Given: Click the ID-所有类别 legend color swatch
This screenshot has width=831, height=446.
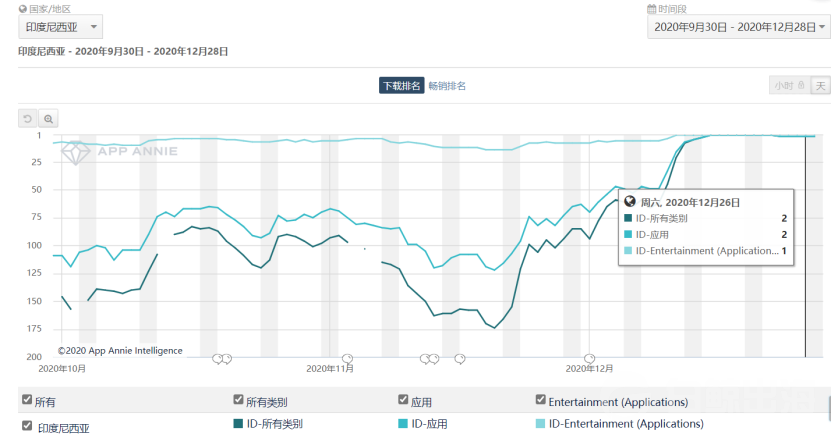Looking at the screenshot, I should [238, 424].
